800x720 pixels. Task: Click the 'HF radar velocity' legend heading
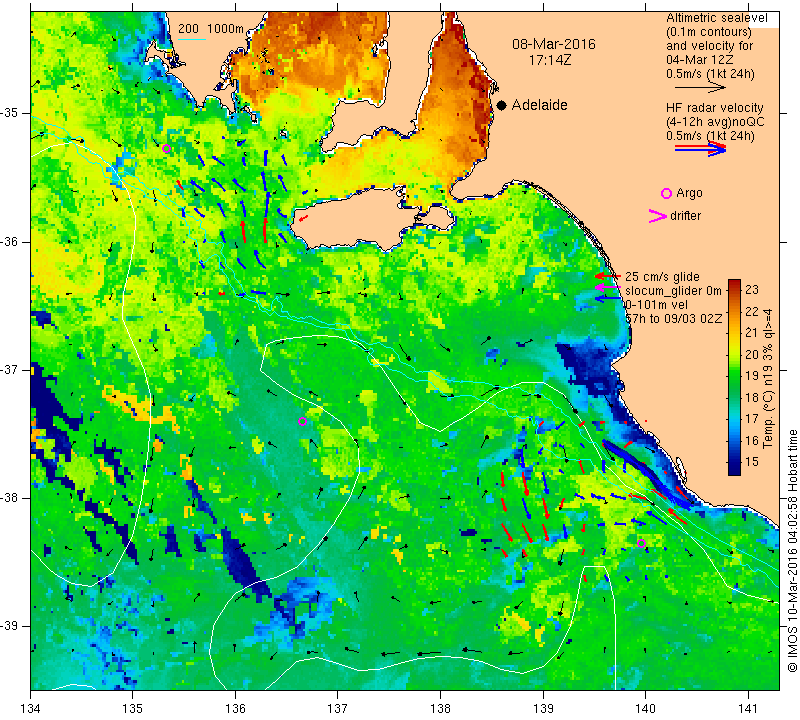coord(715,108)
